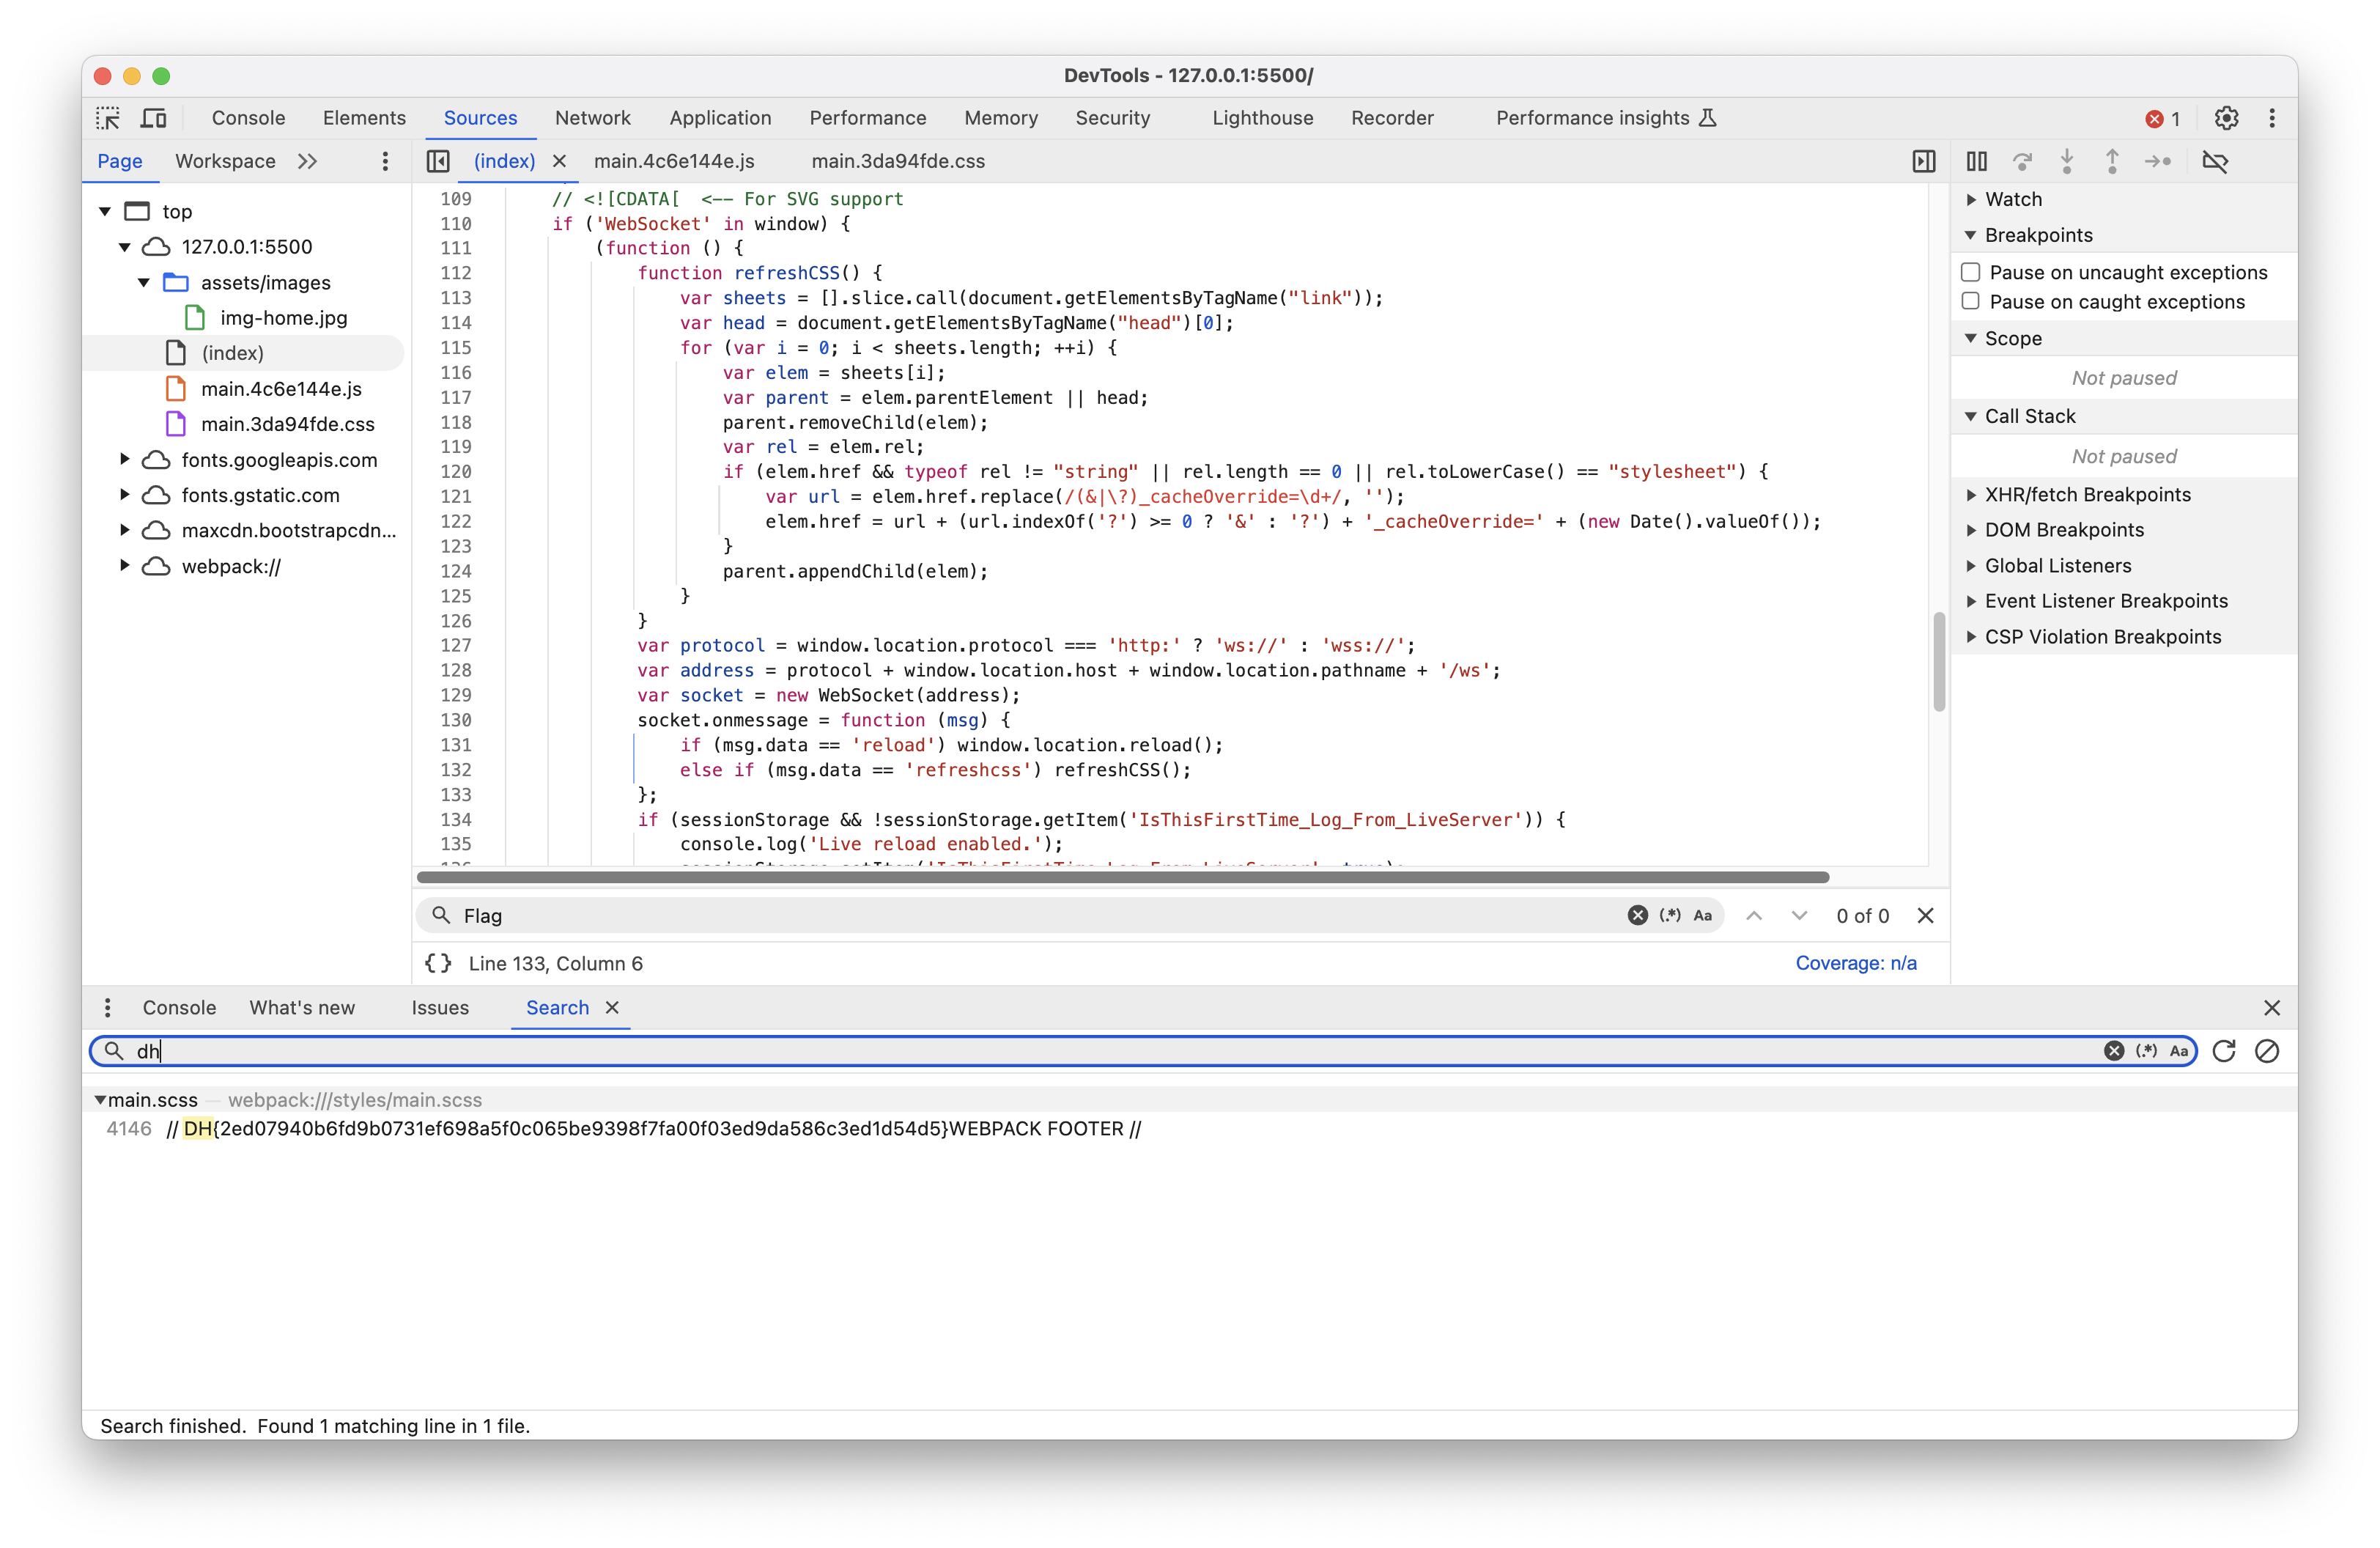The image size is (2380, 1548).
Task: Toggle the device toolbar icon
Action: click(153, 118)
